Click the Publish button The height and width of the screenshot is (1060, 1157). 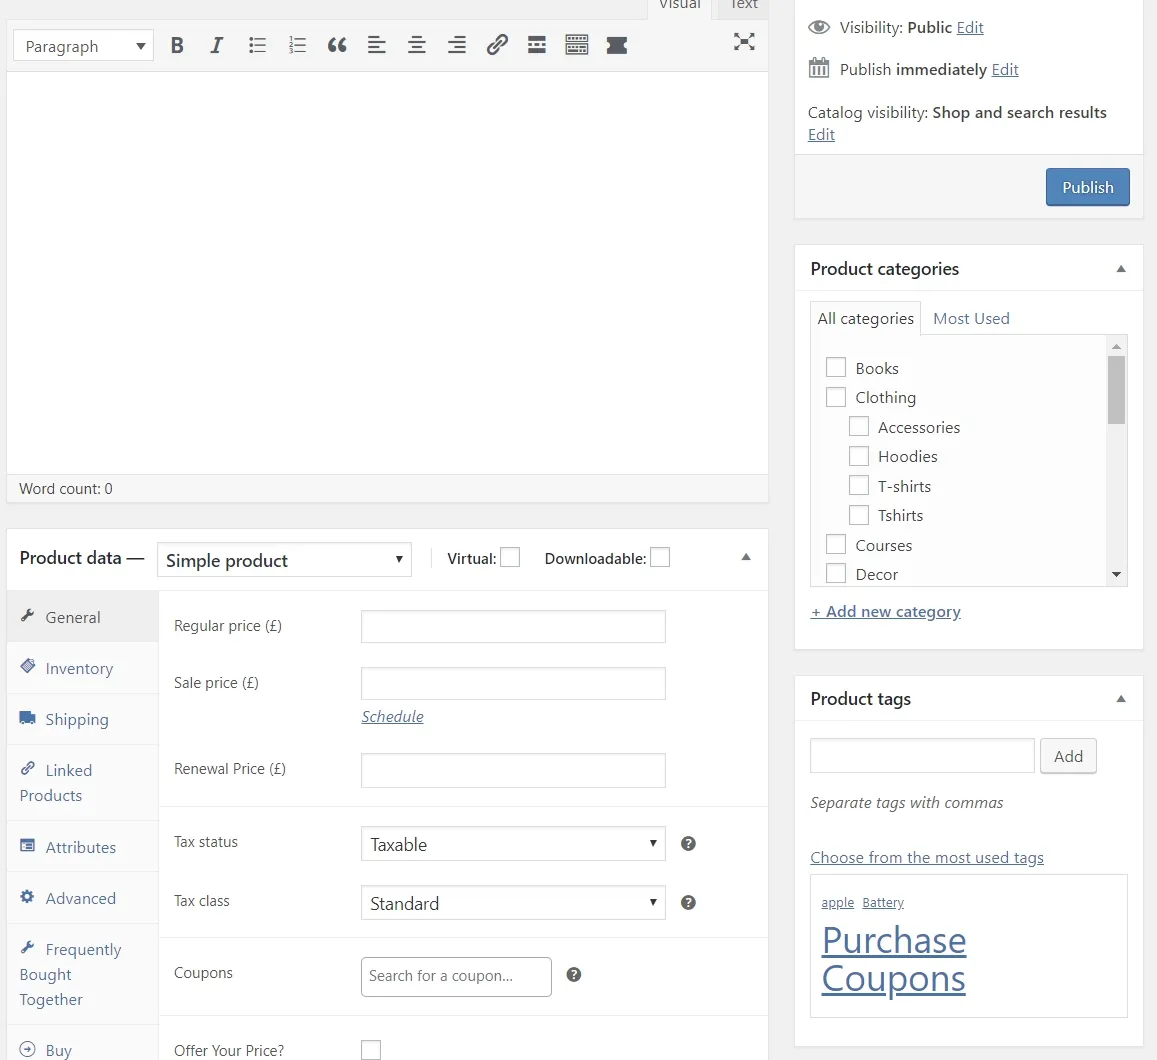point(1088,187)
